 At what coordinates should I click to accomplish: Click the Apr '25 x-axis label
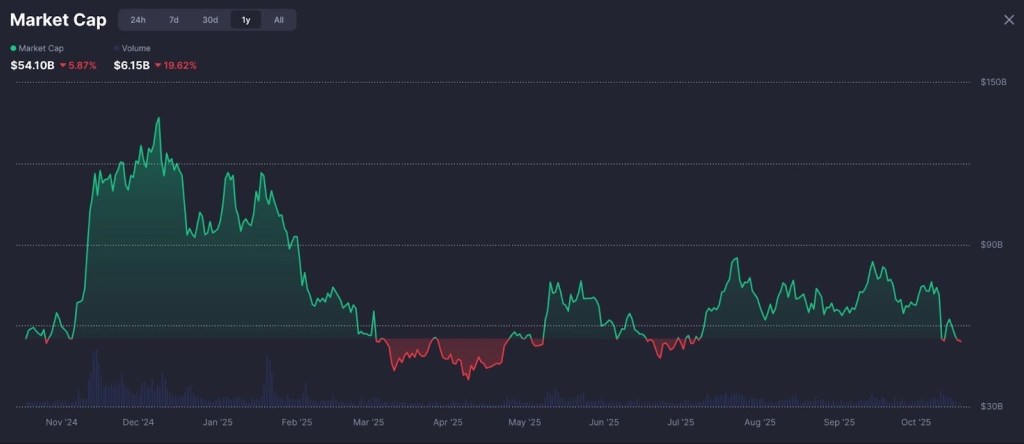tap(448, 423)
